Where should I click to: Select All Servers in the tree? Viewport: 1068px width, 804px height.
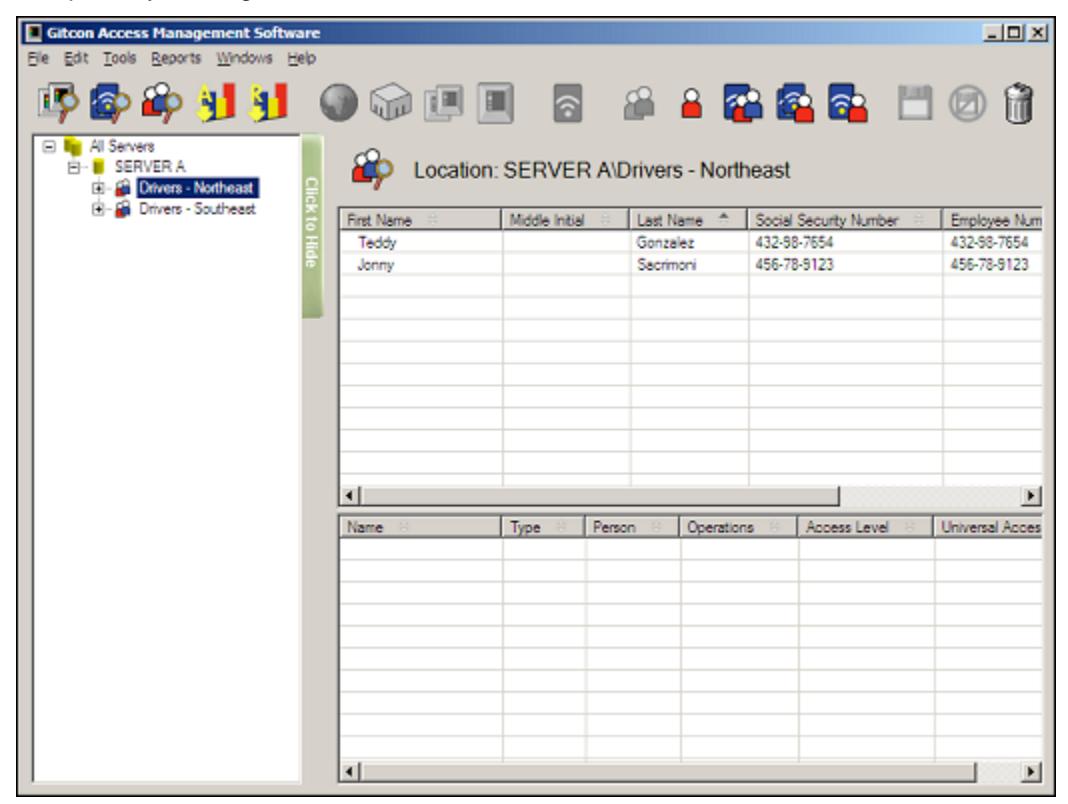tap(122, 146)
